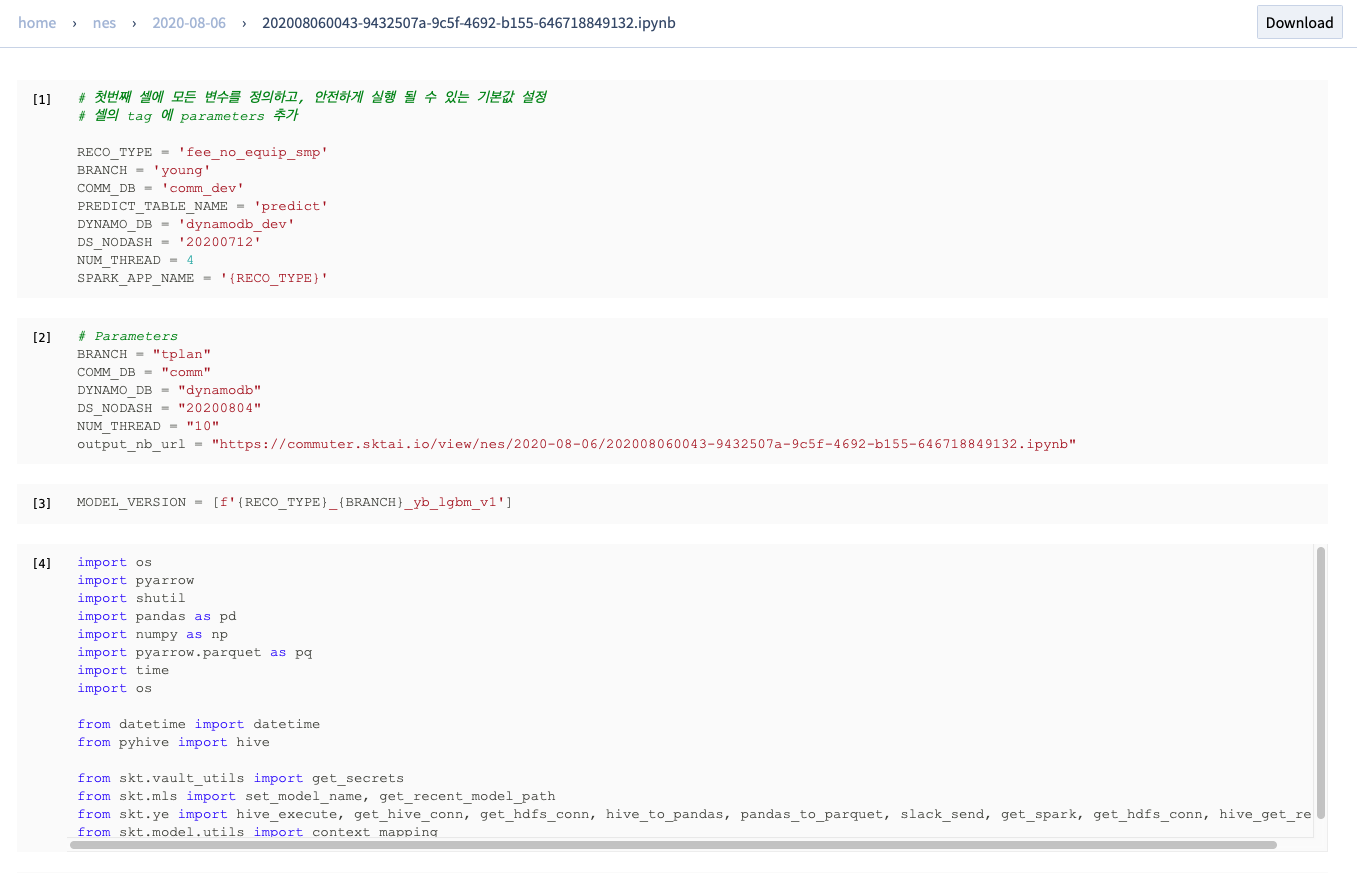Select the cell [3] execution label
Screen dimensions: 1357x873
[42, 503]
